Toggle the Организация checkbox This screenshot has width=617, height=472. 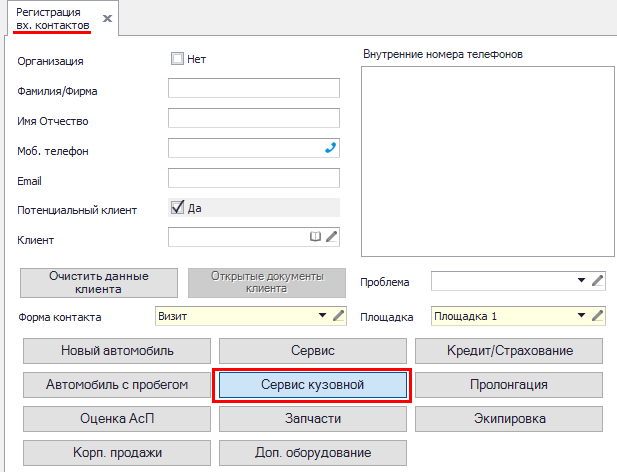coord(178,59)
